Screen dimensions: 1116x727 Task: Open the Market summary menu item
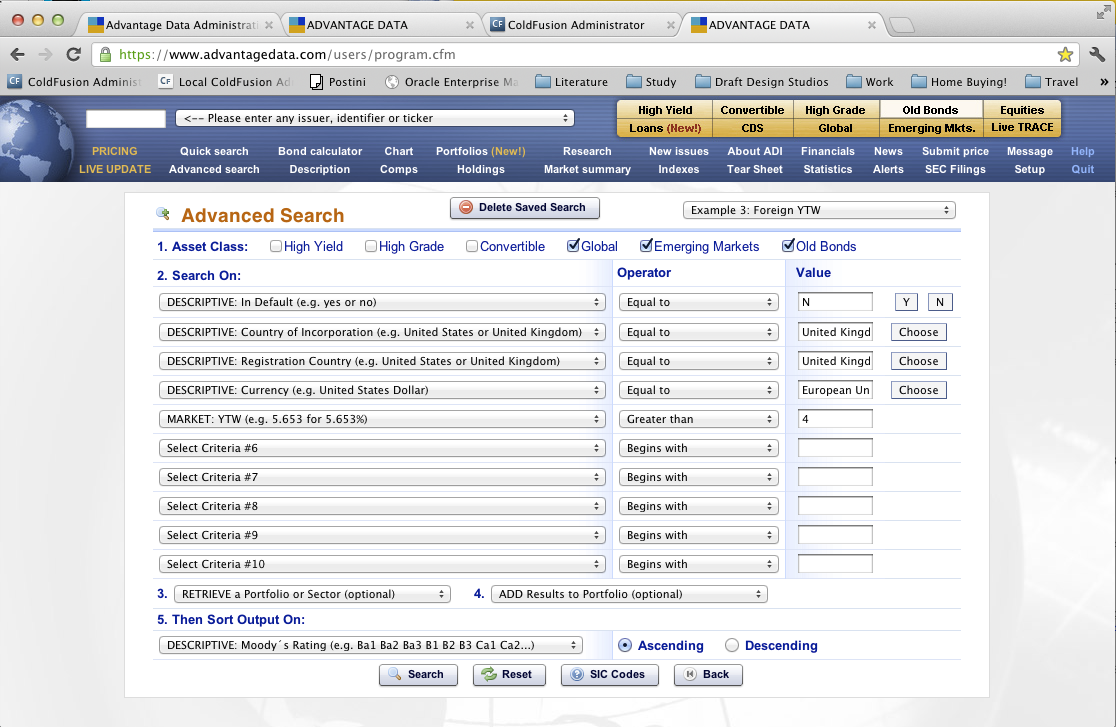point(587,169)
